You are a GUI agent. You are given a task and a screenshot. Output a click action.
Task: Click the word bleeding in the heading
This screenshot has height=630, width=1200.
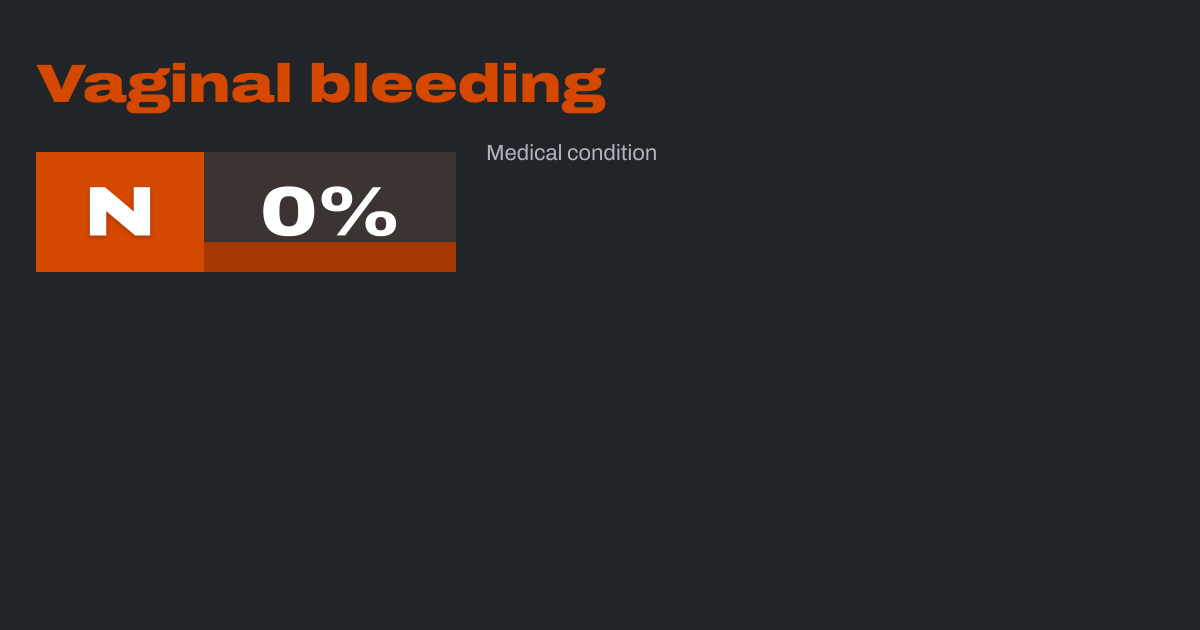[x=457, y=85]
